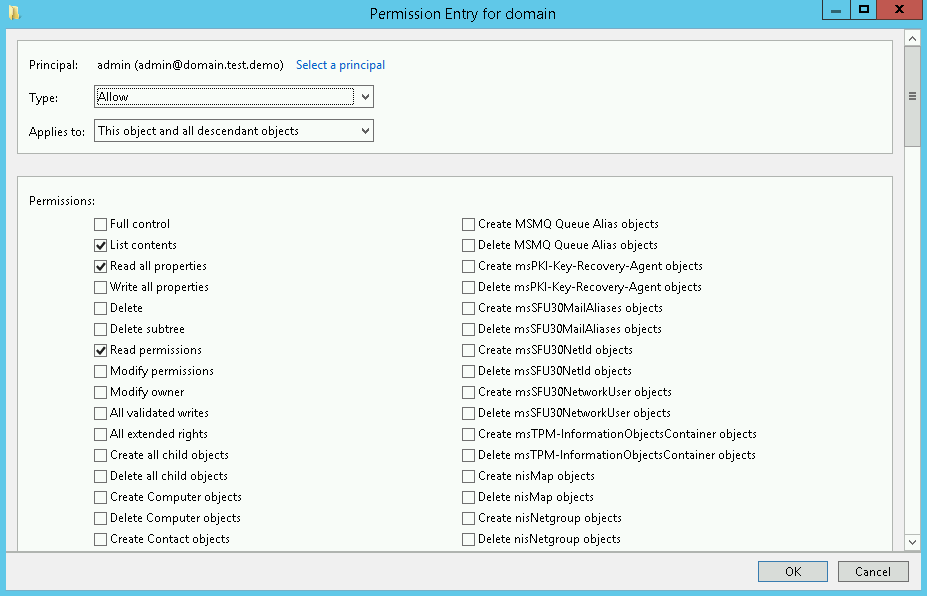The height and width of the screenshot is (596, 927).
Task: Open the Select a principal link
Action: coord(340,65)
